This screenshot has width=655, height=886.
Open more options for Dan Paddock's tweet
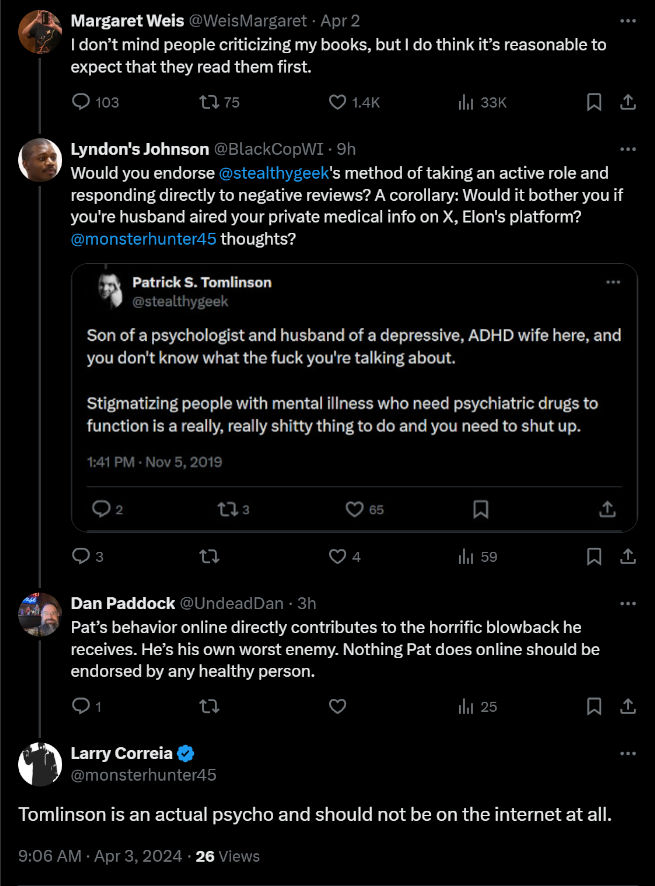tap(628, 603)
